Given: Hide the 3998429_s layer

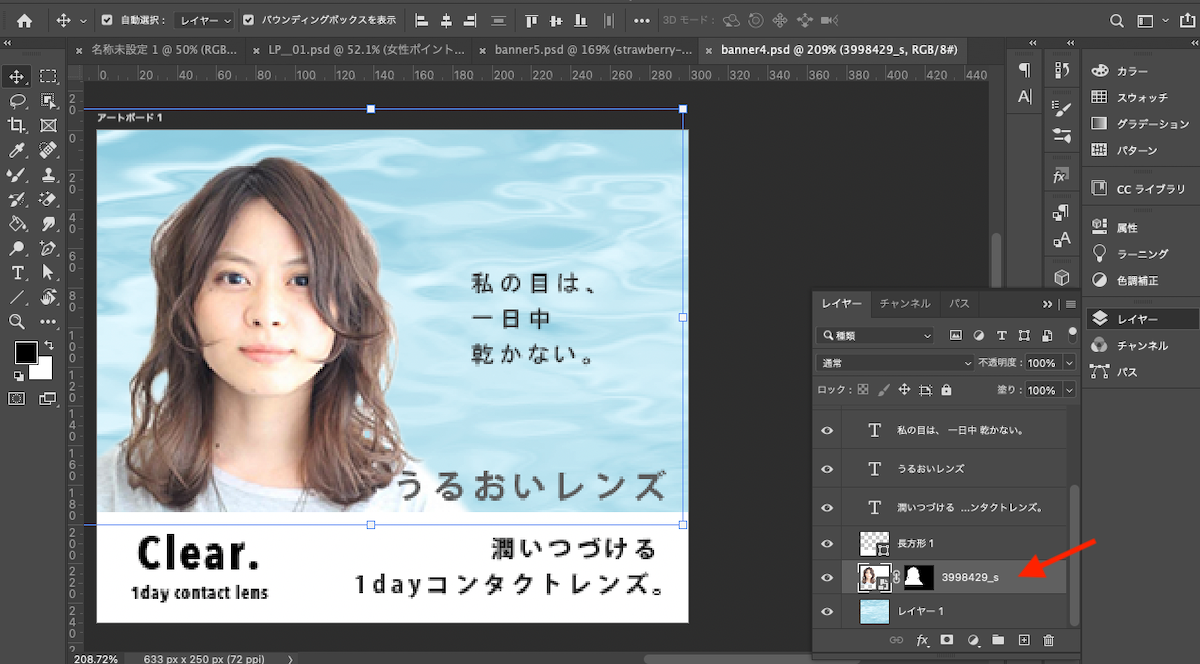Looking at the screenshot, I should click(826, 577).
